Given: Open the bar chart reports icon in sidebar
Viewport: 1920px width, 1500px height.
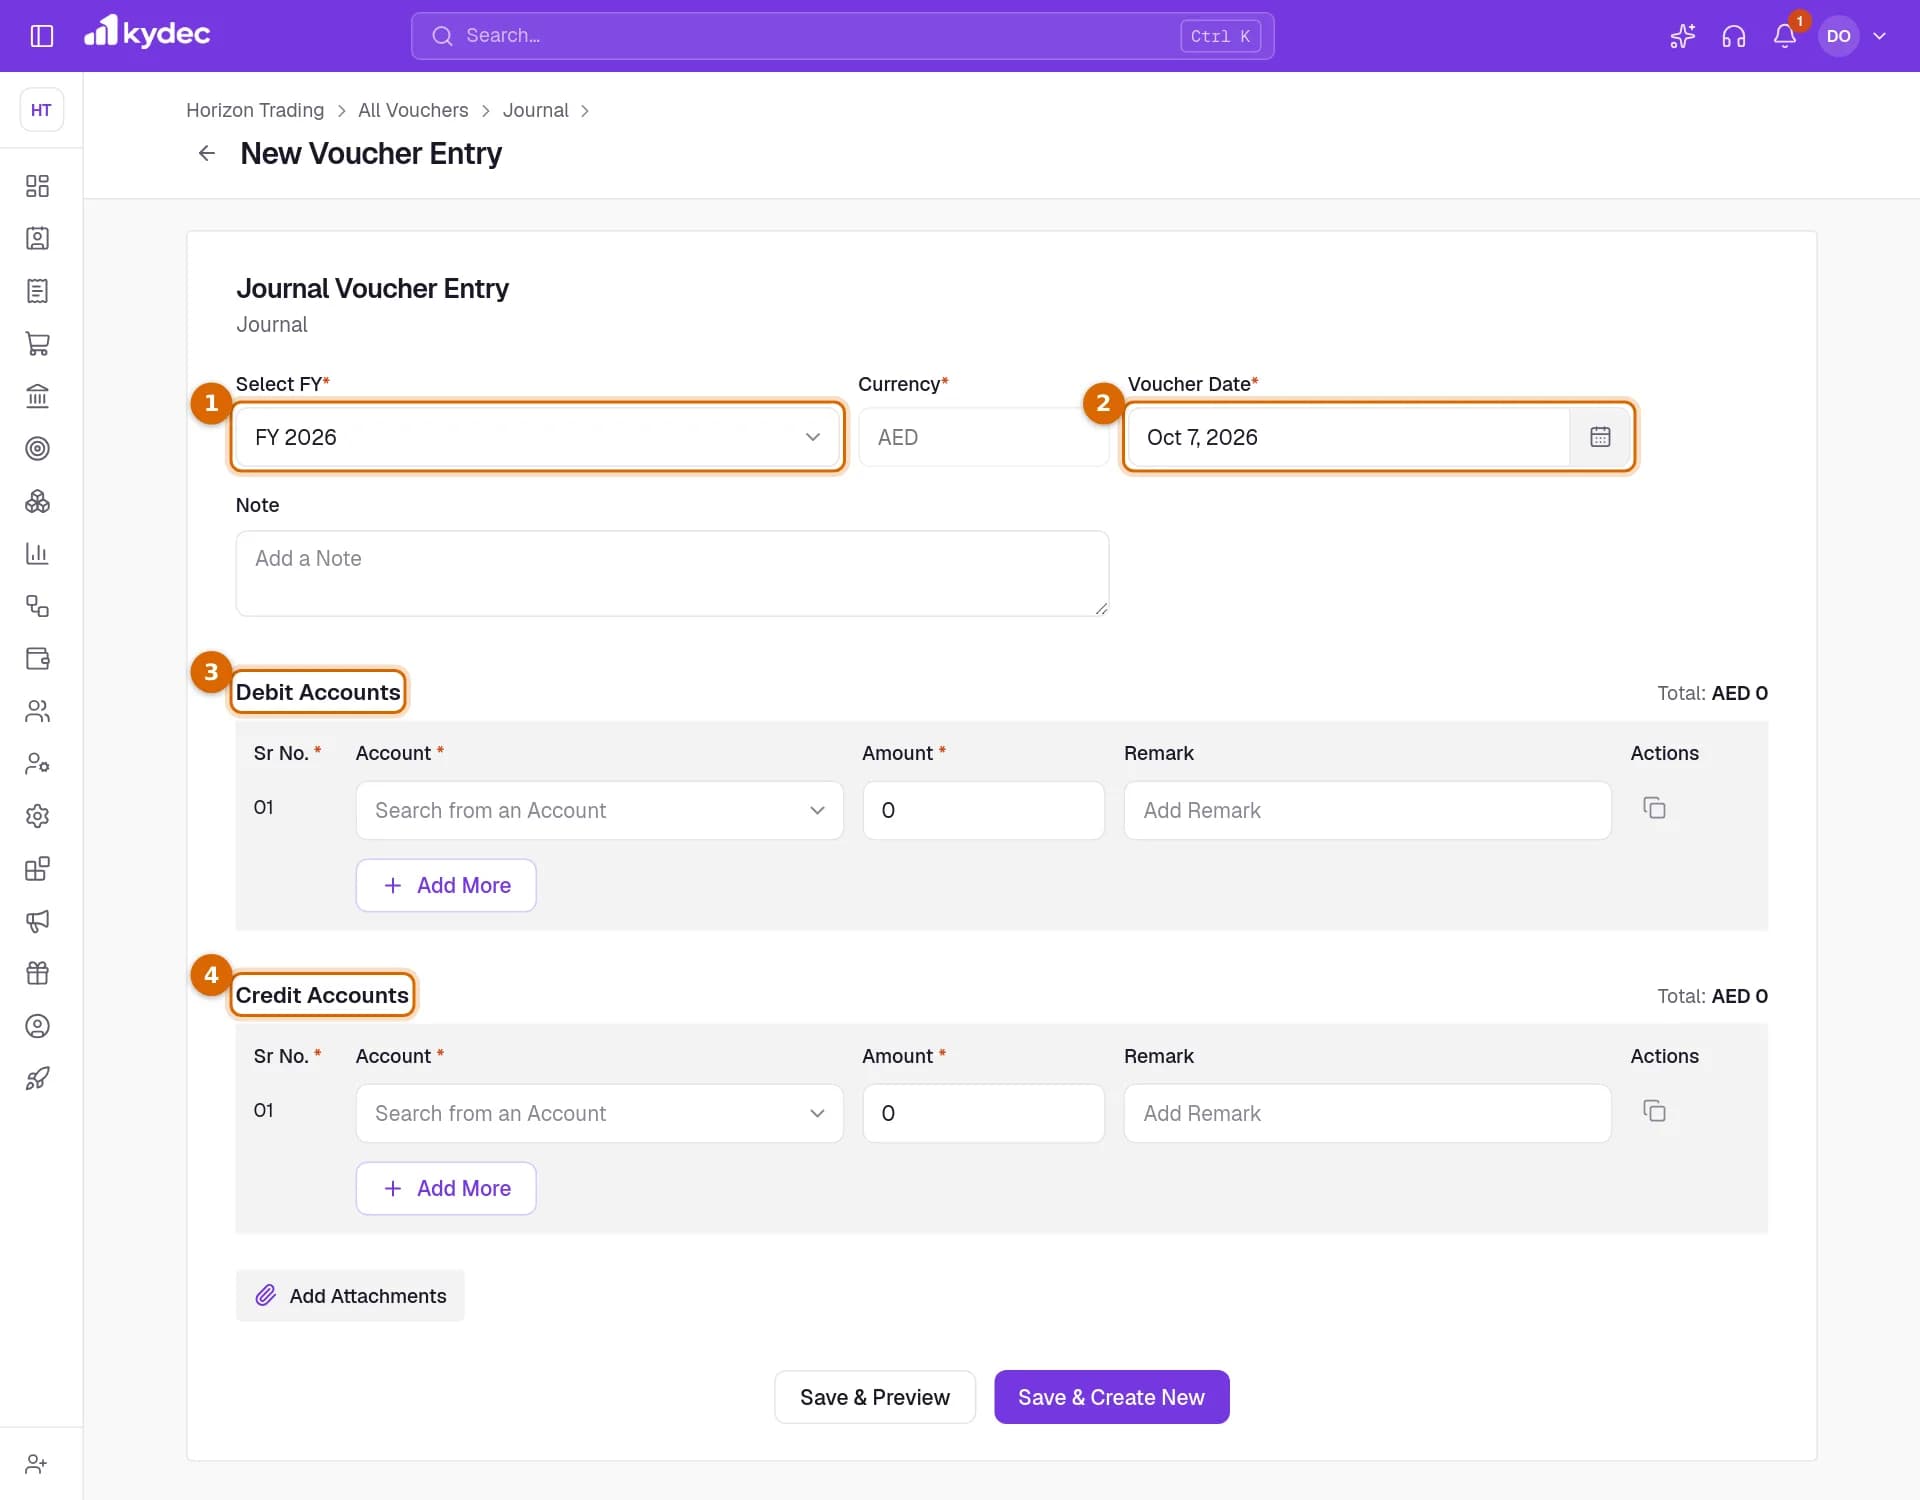Looking at the screenshot, I should (37, 553).
